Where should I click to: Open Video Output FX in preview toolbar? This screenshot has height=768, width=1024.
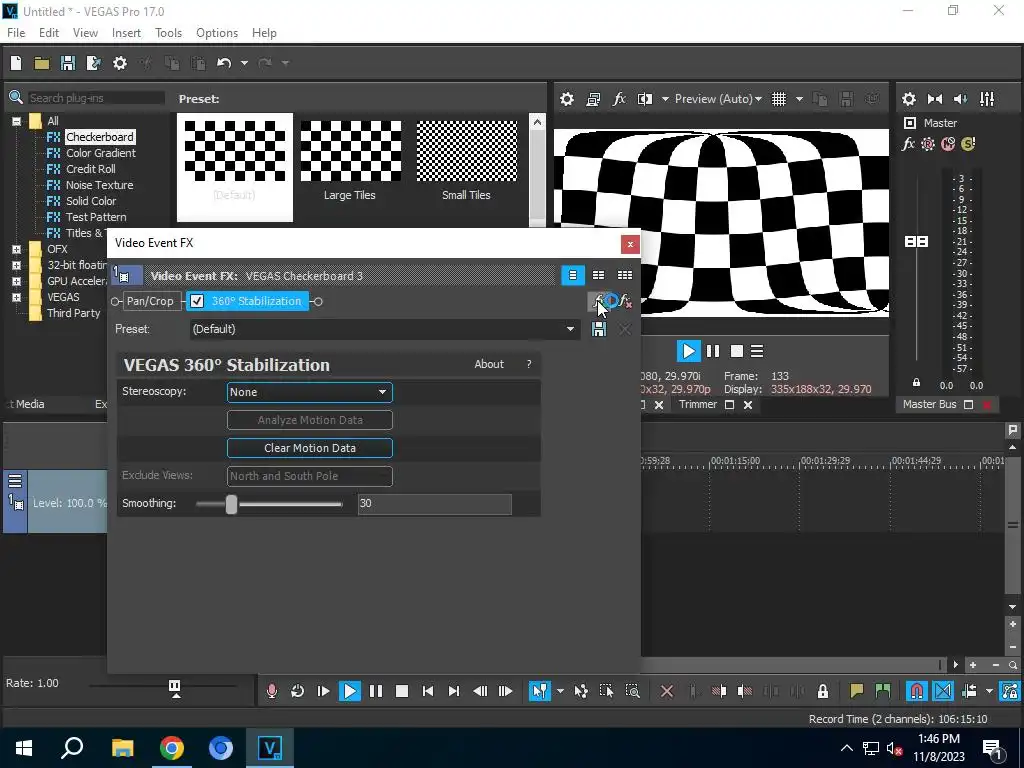pos(619,99)
